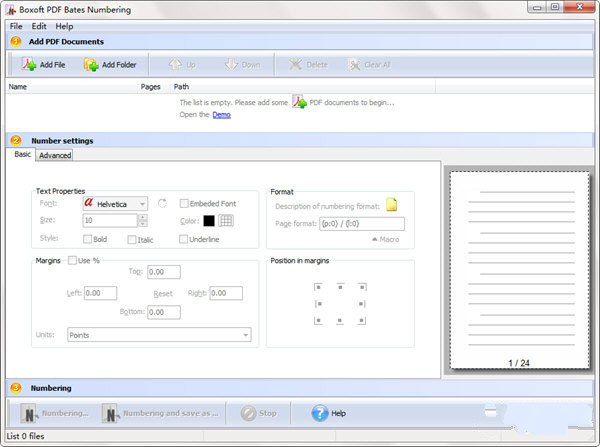This screenshot has height=447, width=600.
Task: Click the numbering format description note icon
Action: tap(392, 205)
